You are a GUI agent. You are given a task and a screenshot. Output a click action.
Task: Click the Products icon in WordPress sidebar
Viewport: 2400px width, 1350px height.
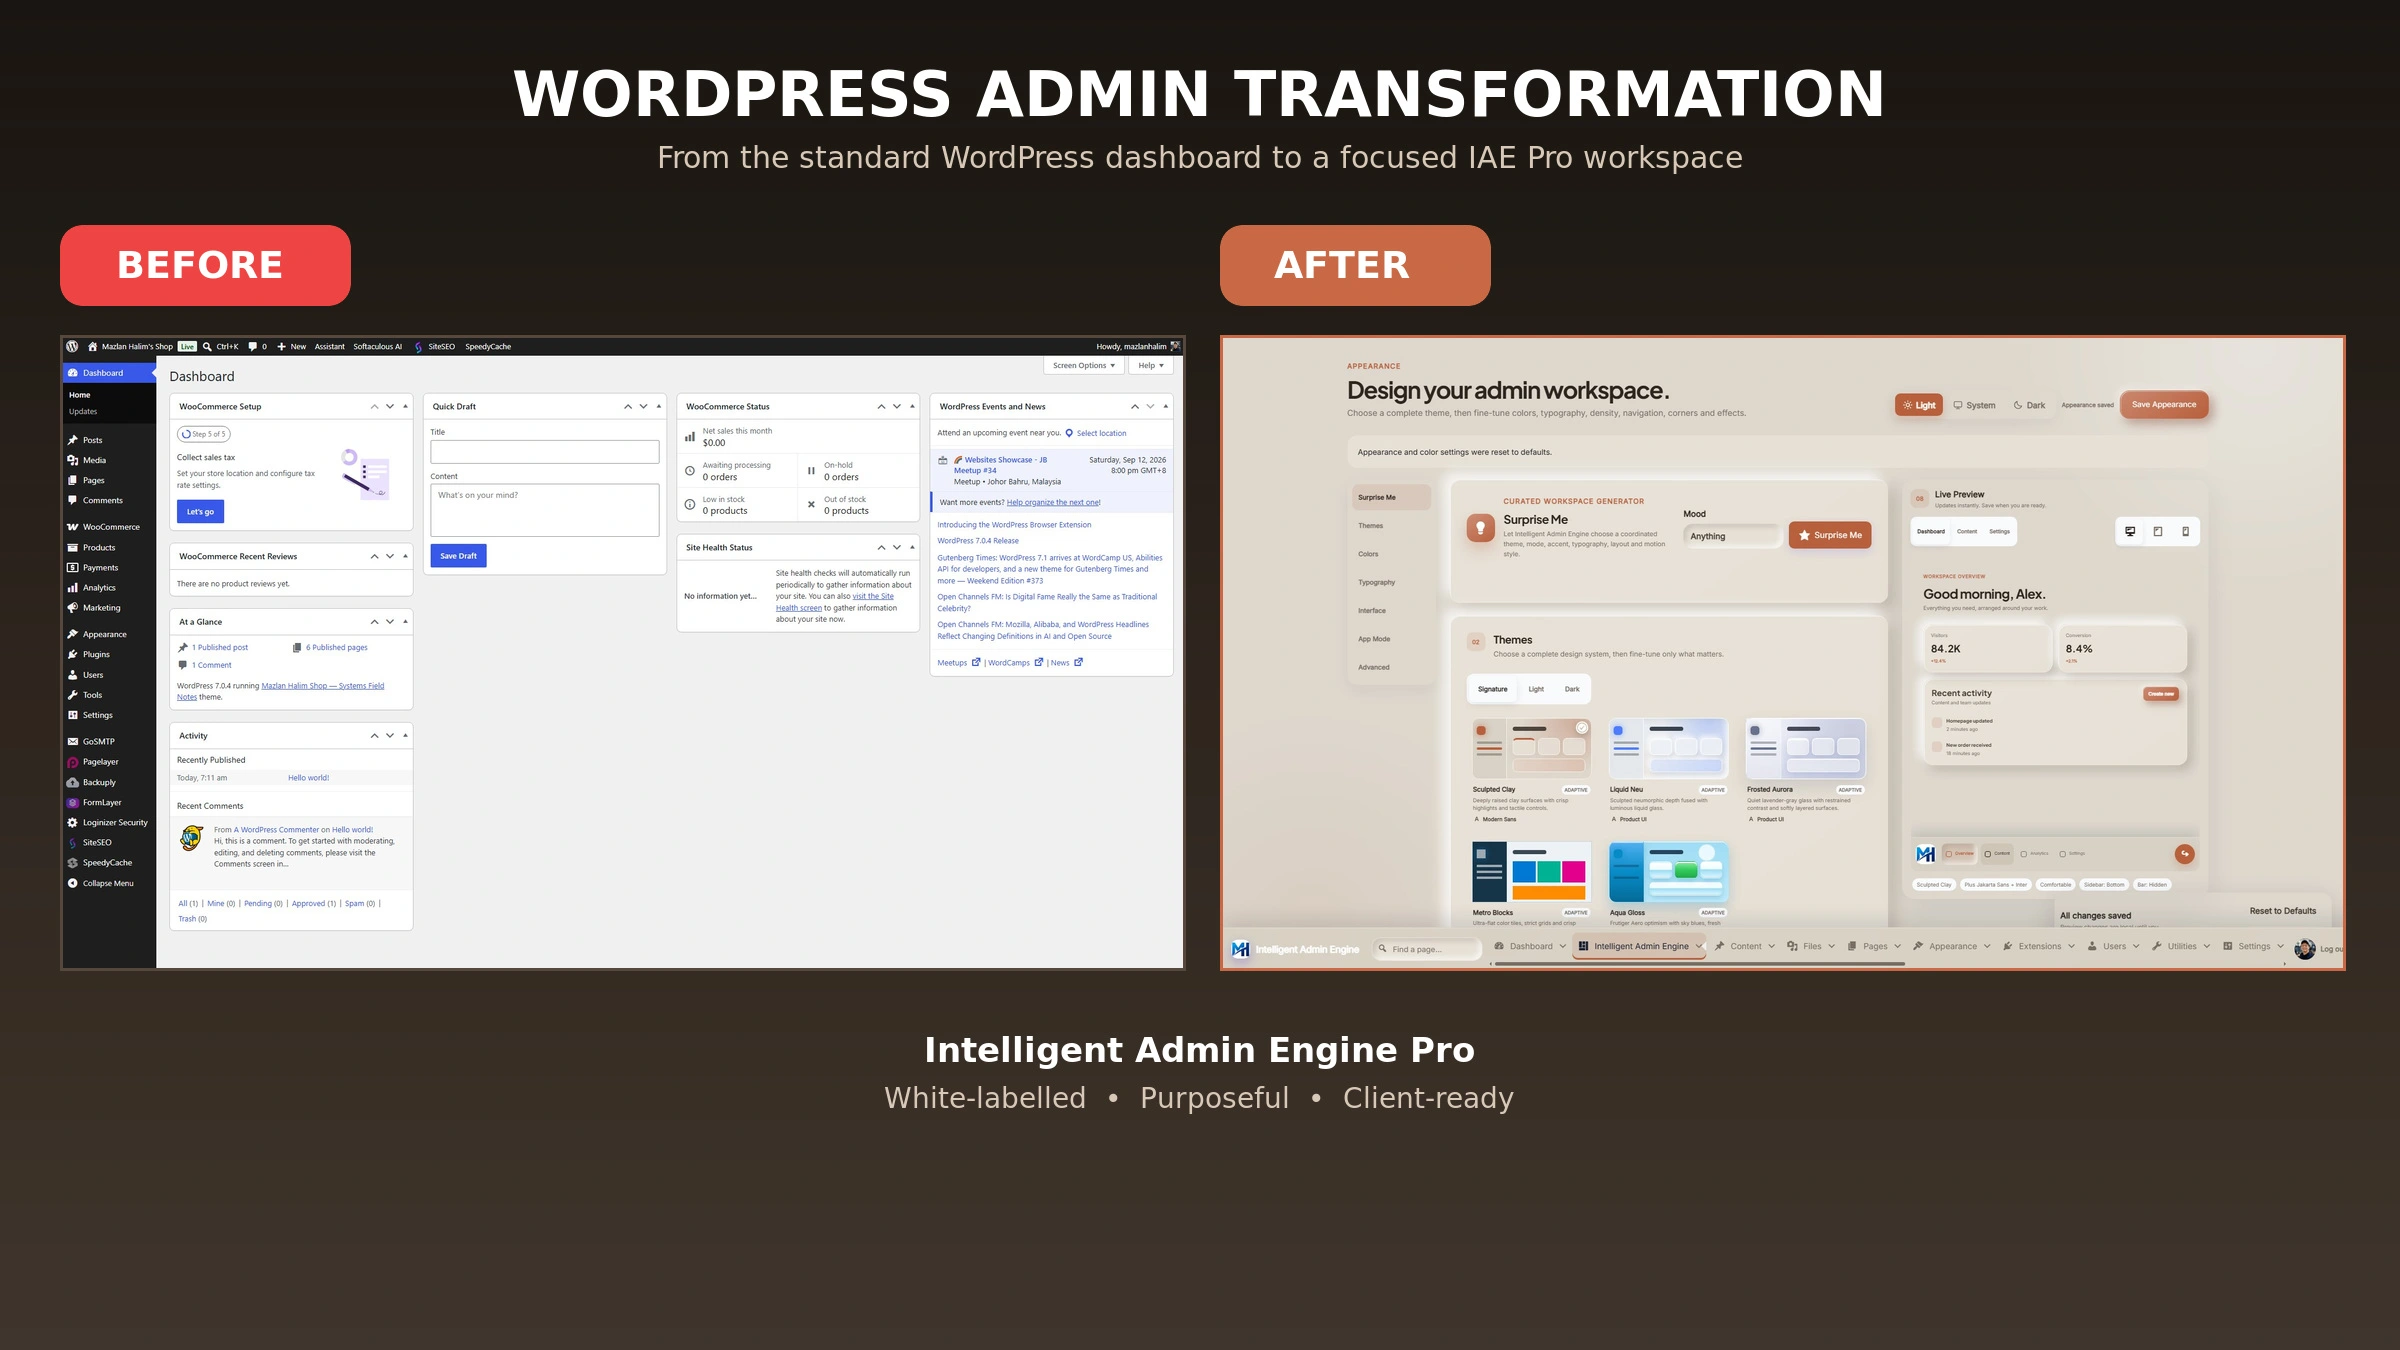coord(72,547)
